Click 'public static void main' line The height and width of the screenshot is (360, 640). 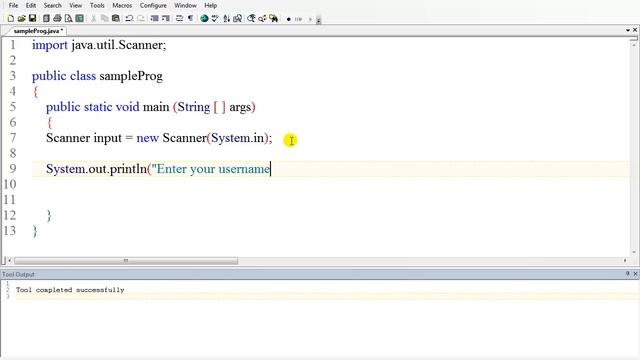point(151,107)
